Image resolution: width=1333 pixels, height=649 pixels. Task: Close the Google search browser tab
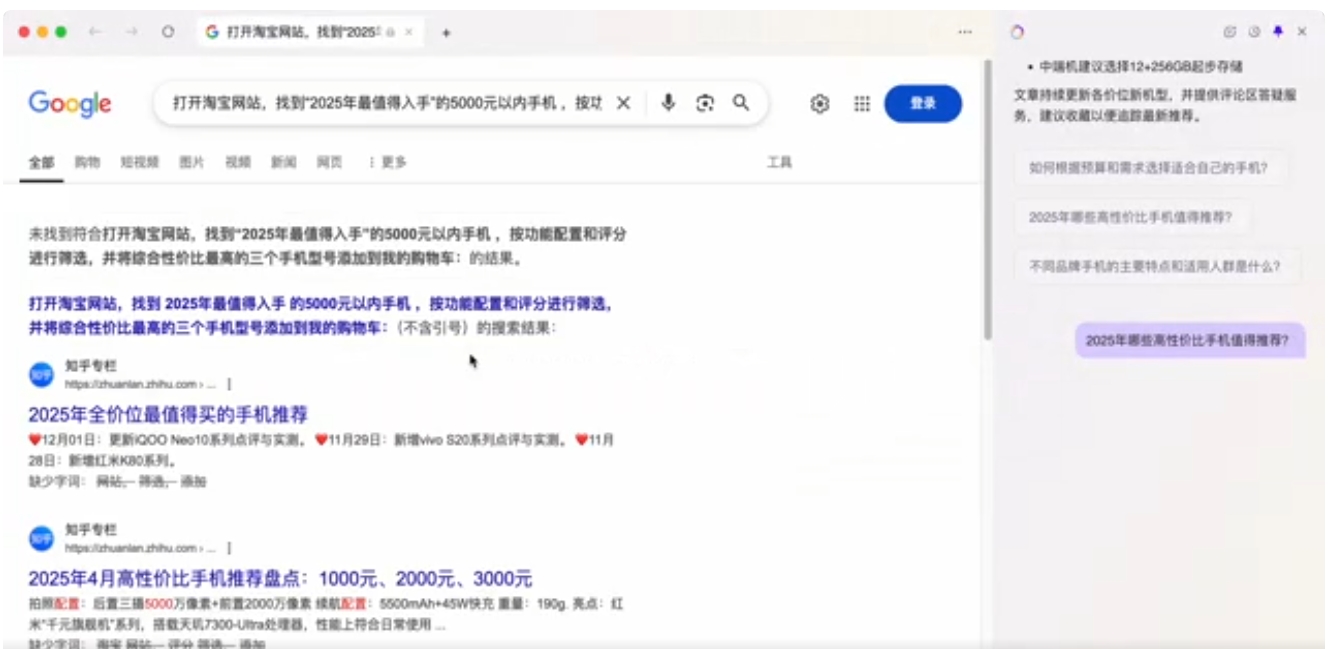(x=409, y=32)
